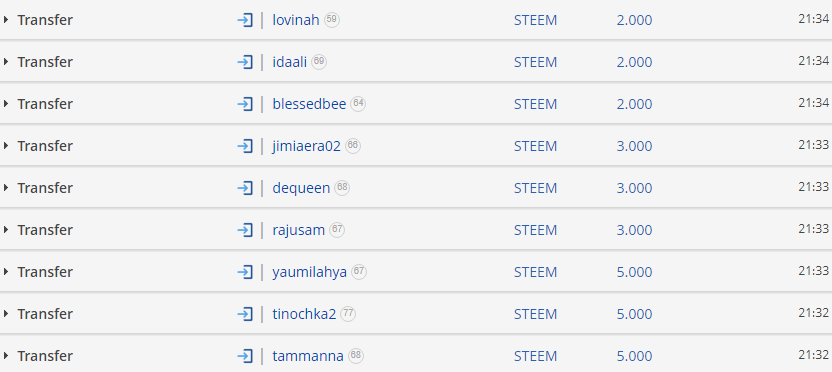Click incoming transfer icon beside blessedbee
The height and width of the screenshot is (372, 832).
coord(245,104)
